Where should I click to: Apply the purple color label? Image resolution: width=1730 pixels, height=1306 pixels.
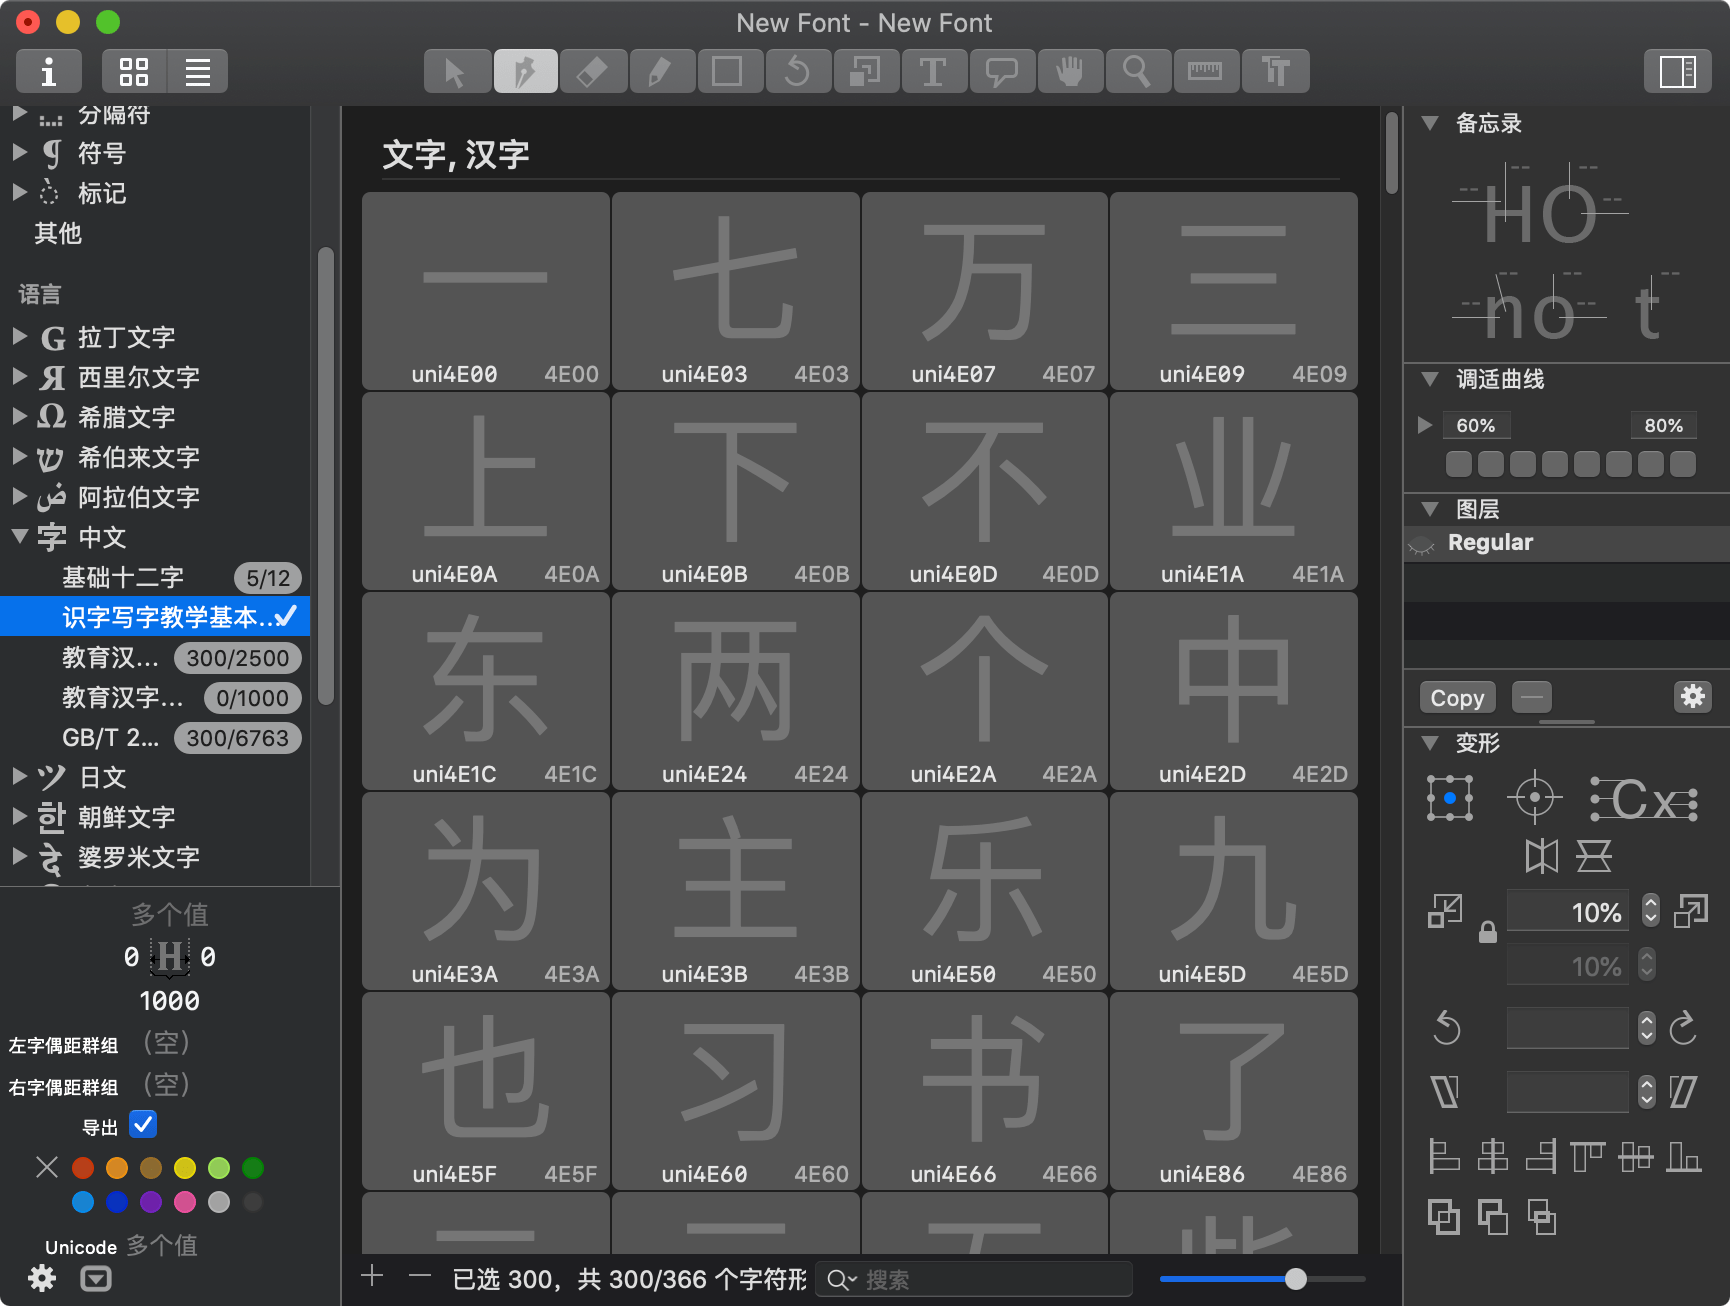151,1201
